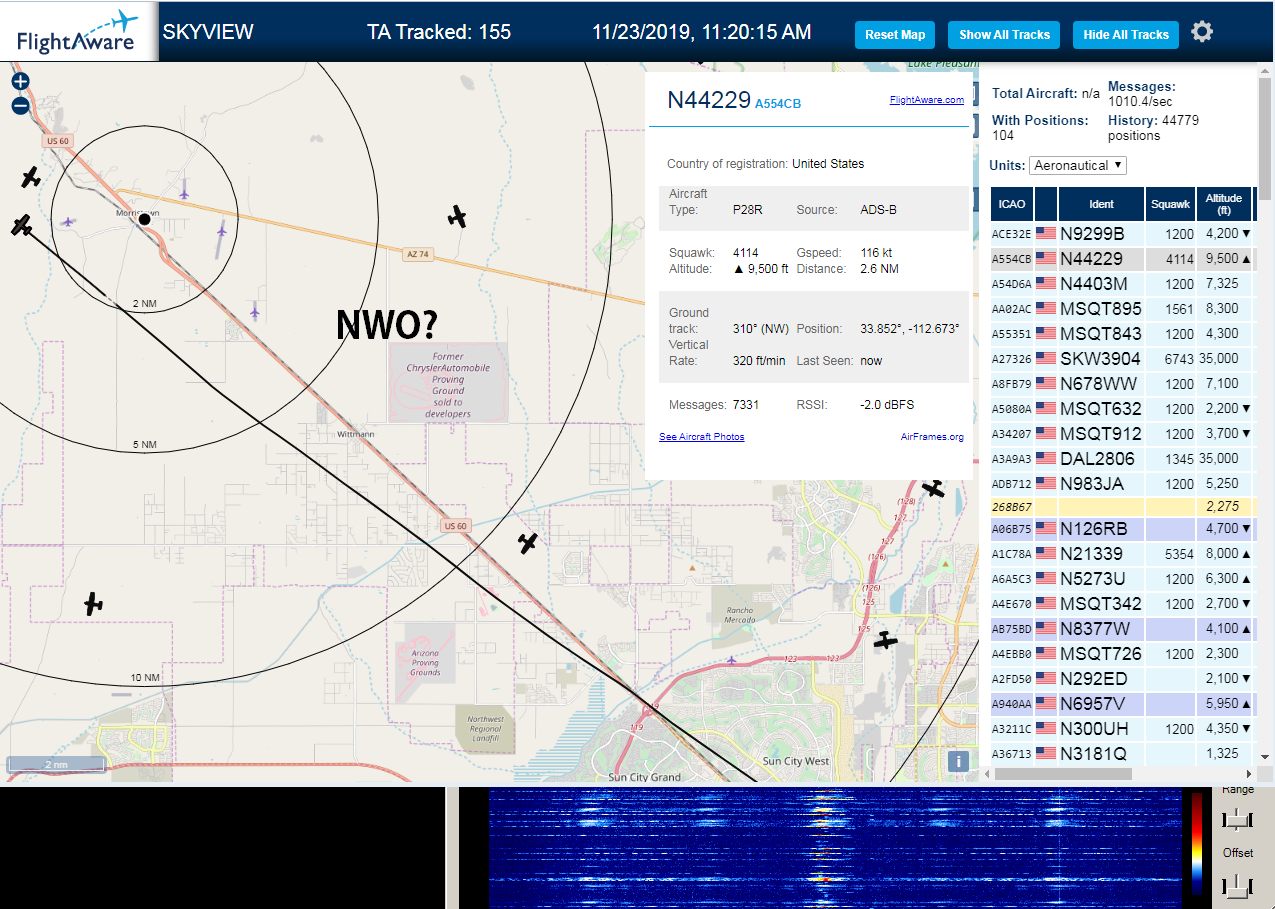Adjust the Offset slider handle
1275x909 pixels.
coord(1238,885)
